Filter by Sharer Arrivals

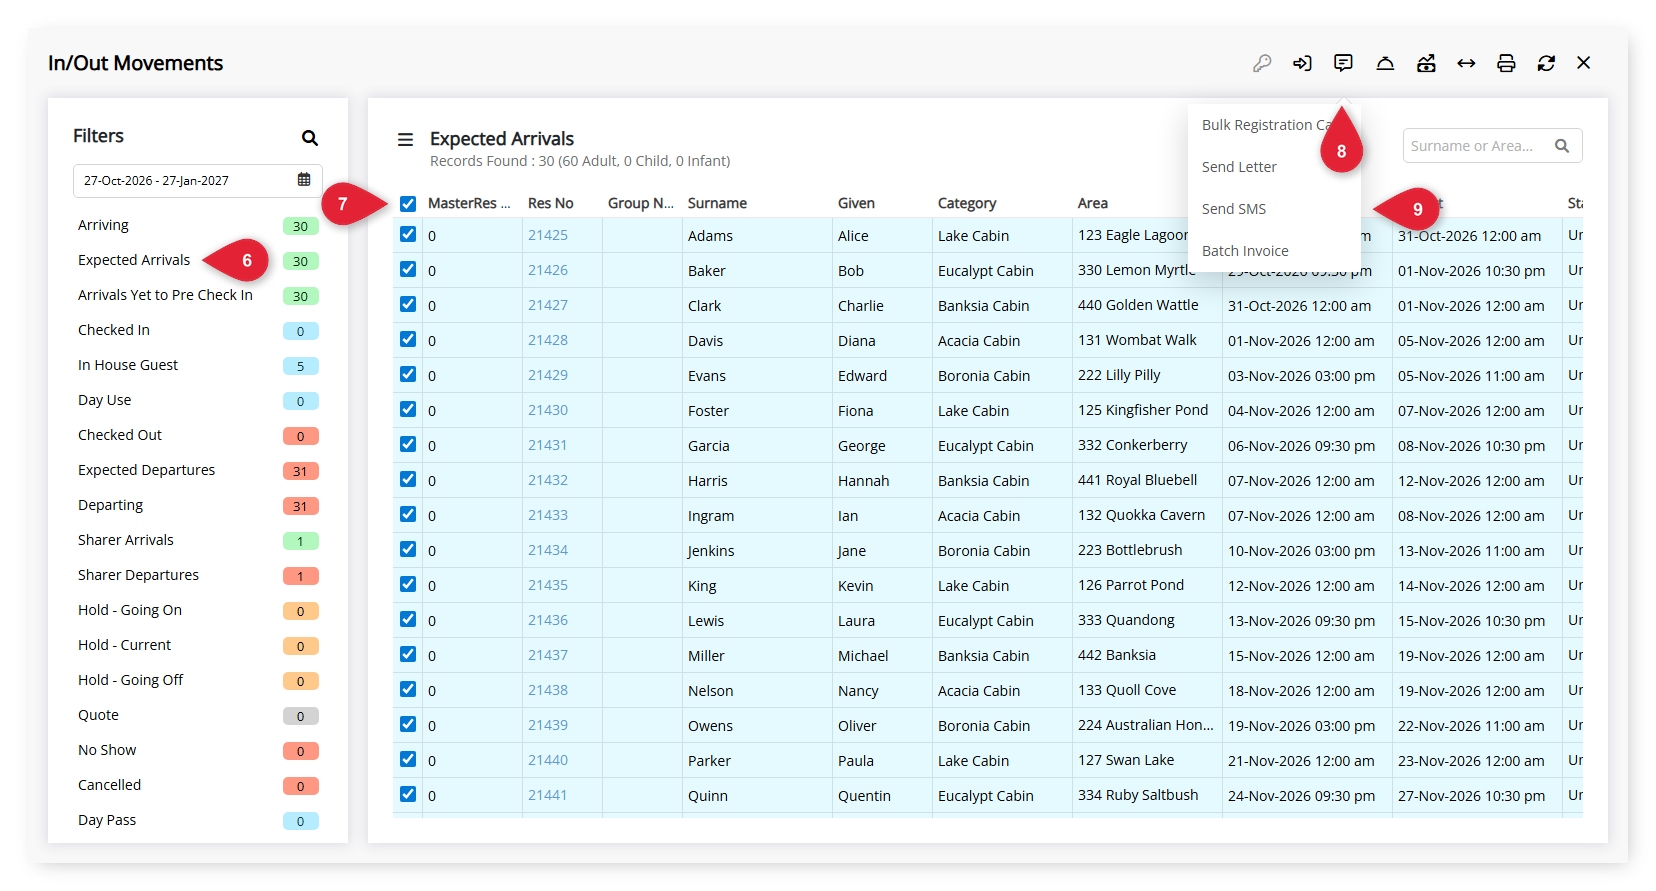pyautogui.click(x=126, y=540)
